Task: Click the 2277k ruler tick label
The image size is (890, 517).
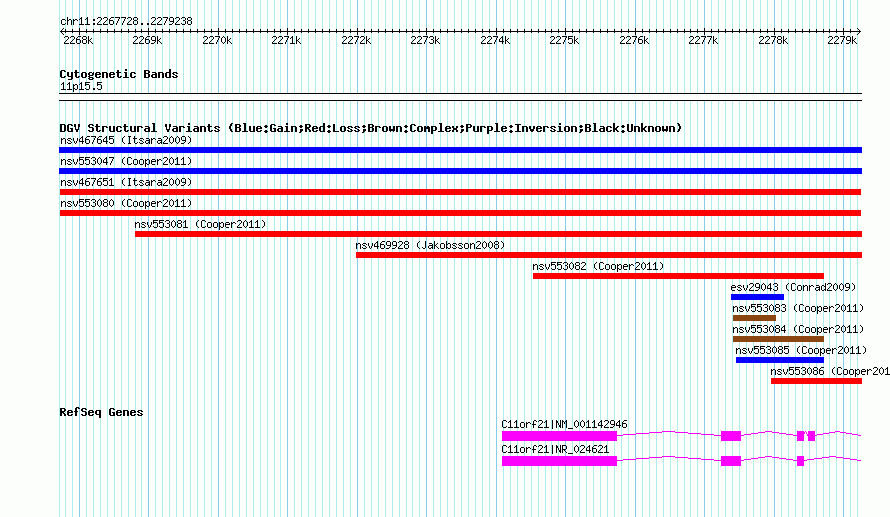Action: pyautogui.click(x=703, y=40)
